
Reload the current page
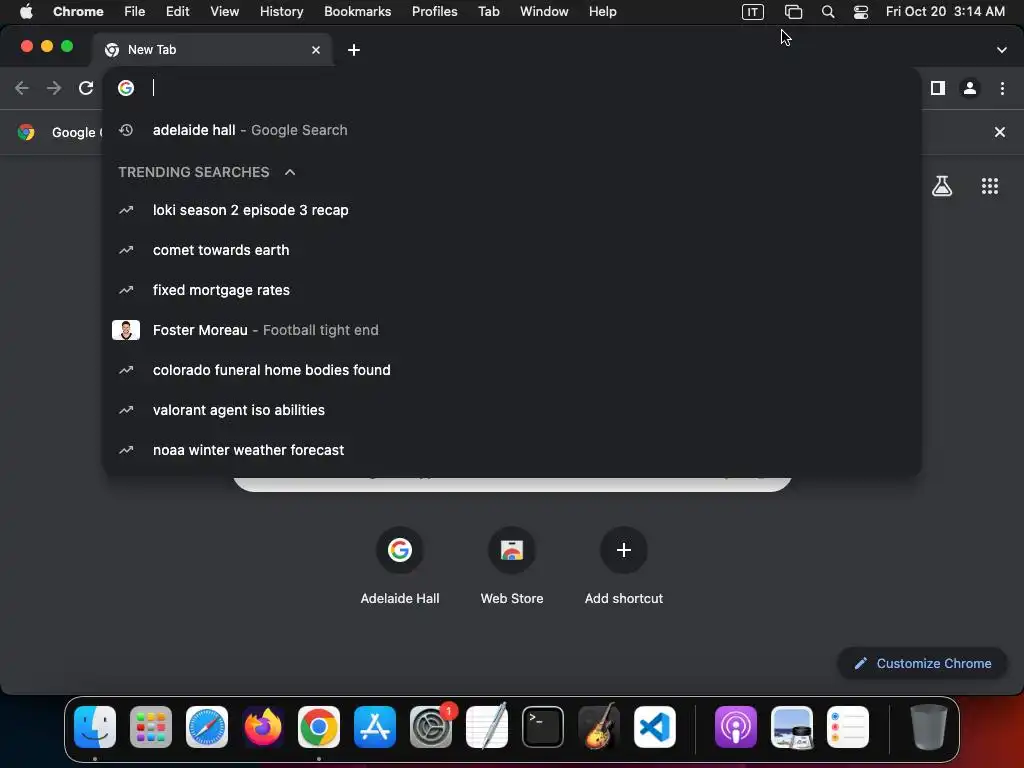click(86, 88)
